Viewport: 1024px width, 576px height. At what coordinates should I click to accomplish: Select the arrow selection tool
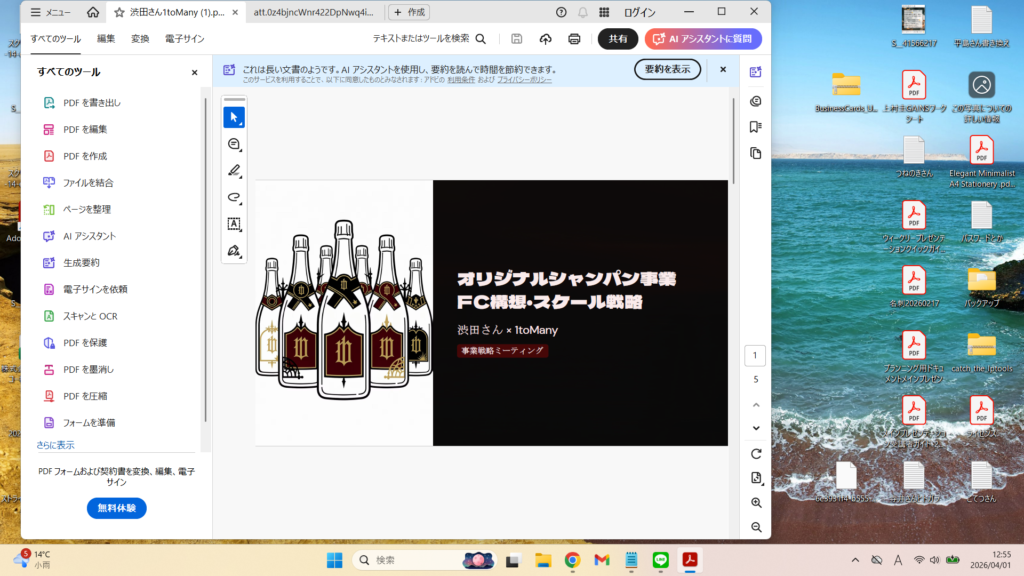[x=234, y=117]
